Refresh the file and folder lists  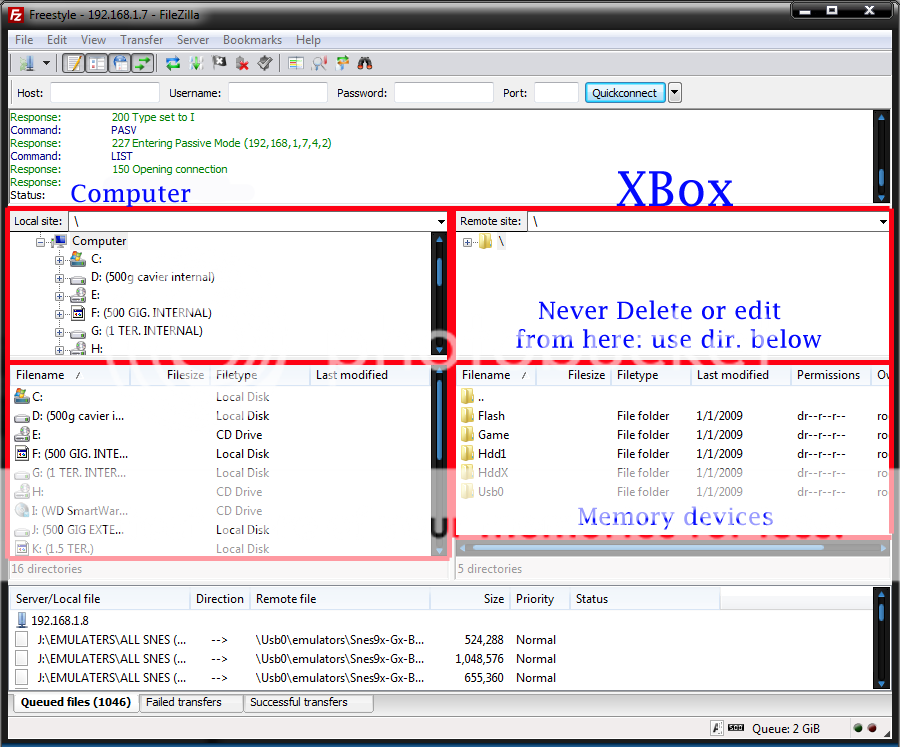(x=173, y=63)
